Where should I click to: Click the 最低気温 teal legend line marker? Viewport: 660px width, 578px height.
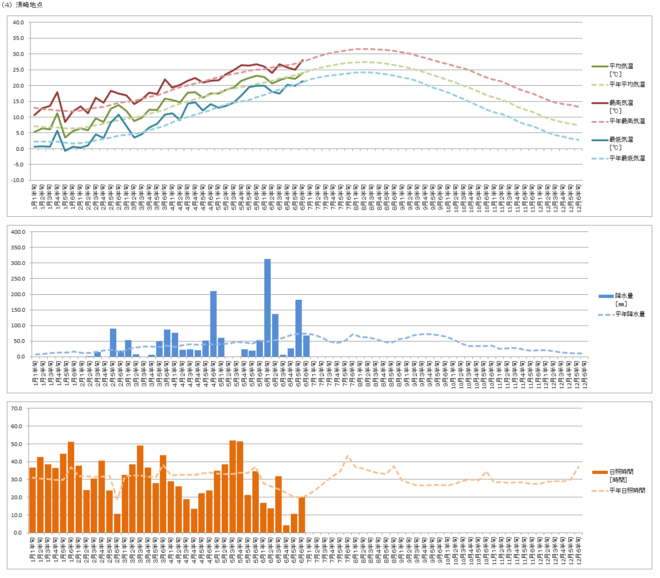[600, 140]
